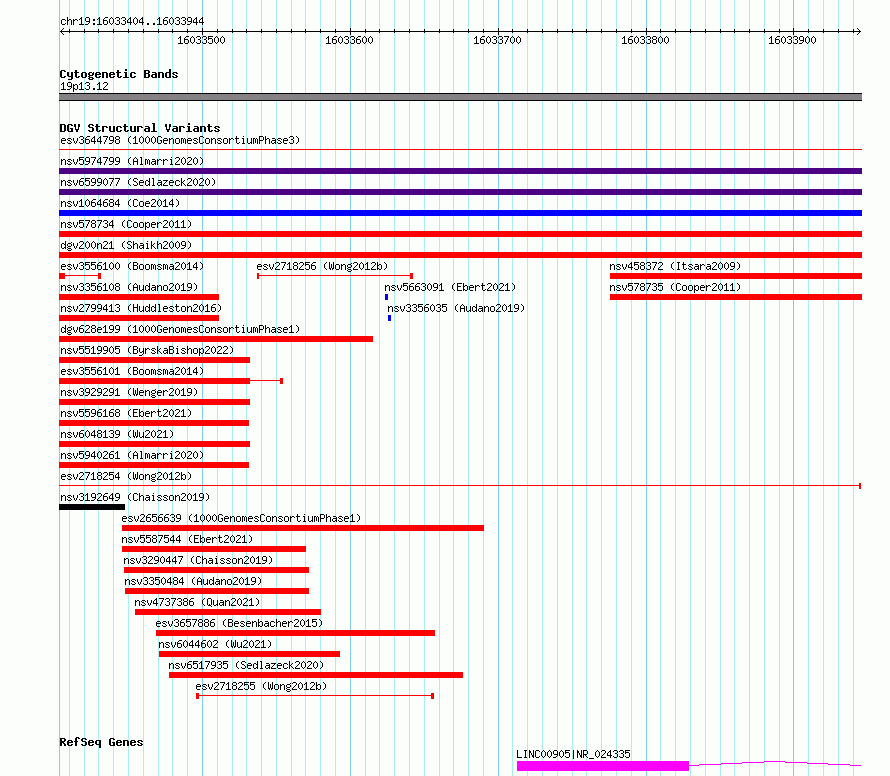Select dgv200n21 (Shaikh2009) variant label
This screenshot has width=890, height=776.
click(x=126, y=245)
